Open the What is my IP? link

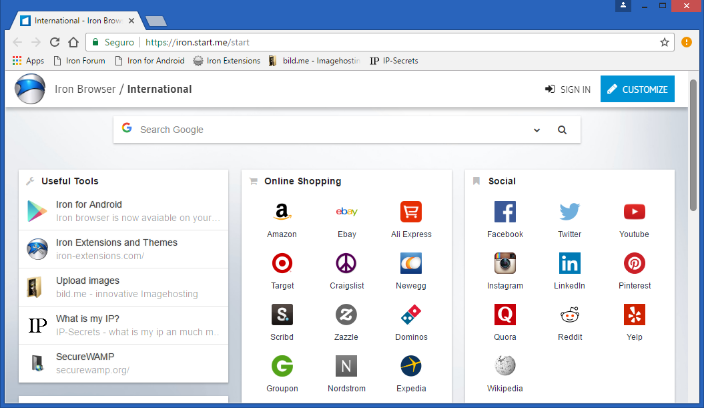pos(123,325)
